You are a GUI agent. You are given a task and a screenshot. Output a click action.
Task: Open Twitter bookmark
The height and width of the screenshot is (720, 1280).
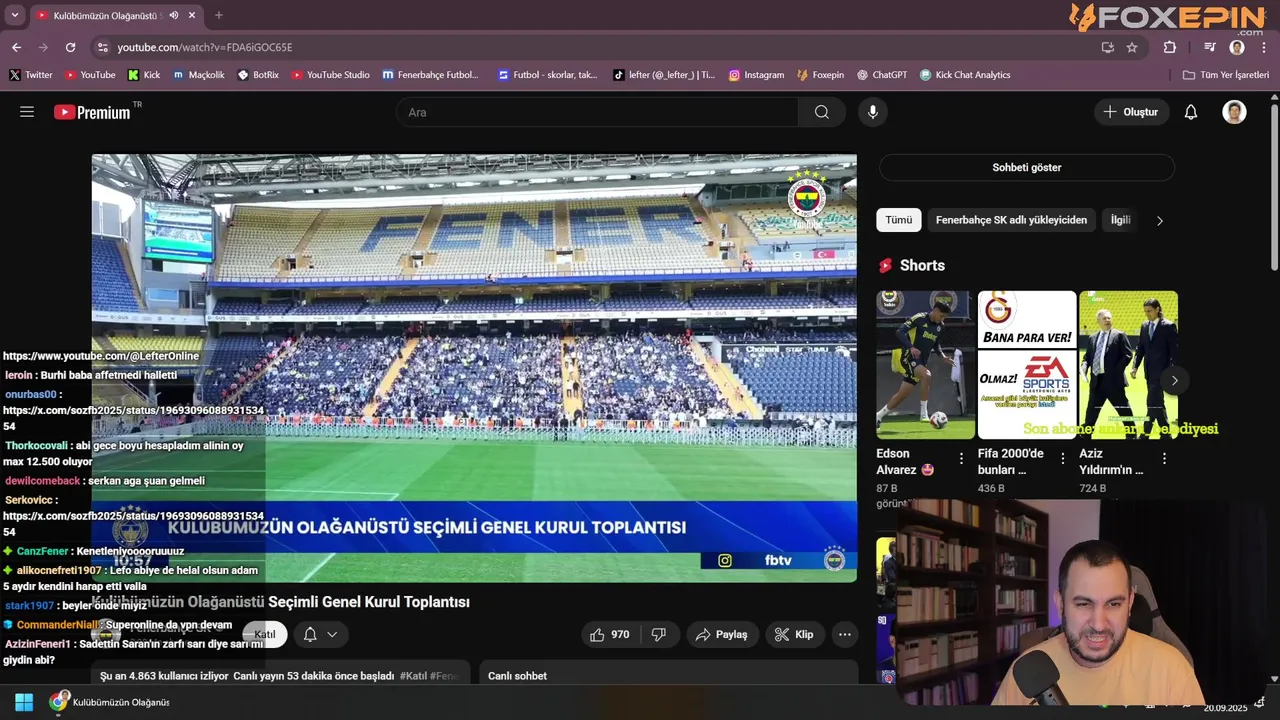[x=31, y=75]
